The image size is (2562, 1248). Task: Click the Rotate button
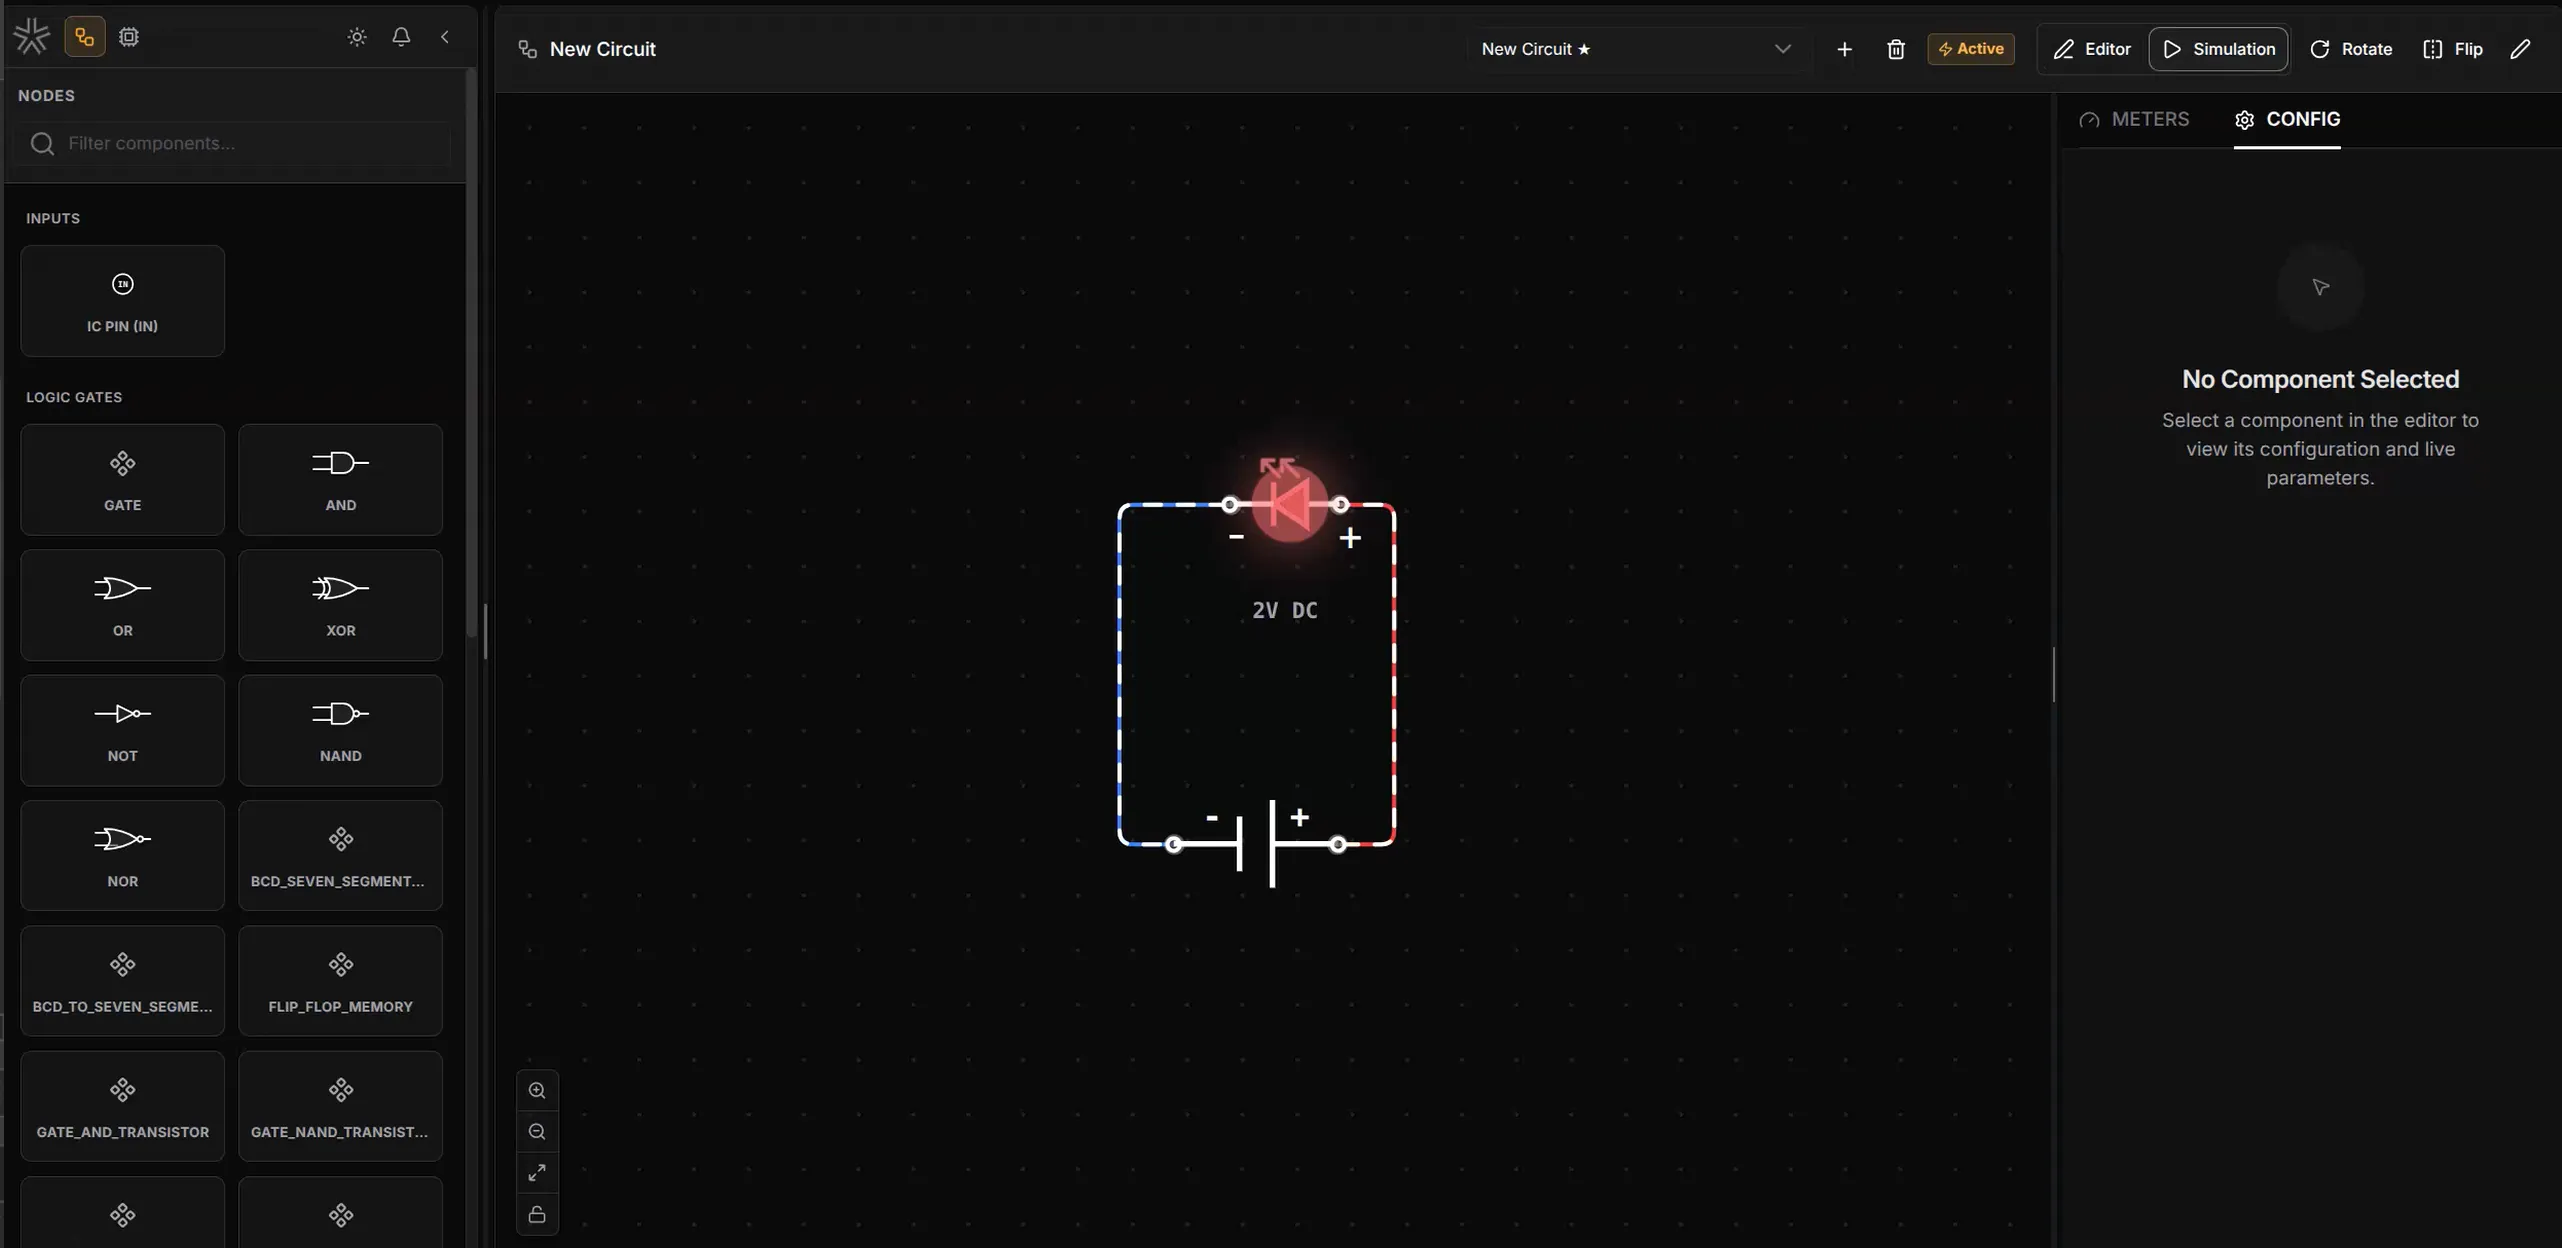pos(2351,49)
